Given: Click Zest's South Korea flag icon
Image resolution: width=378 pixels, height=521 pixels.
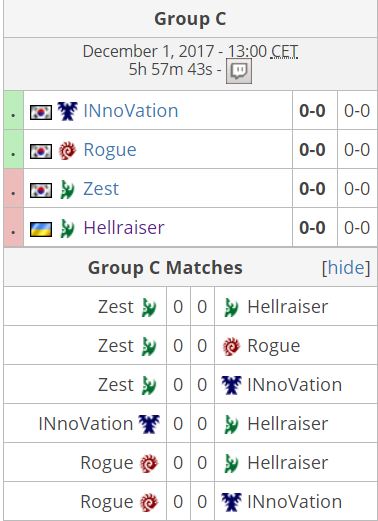Looking at the screenshot, I should pos(41,190).
